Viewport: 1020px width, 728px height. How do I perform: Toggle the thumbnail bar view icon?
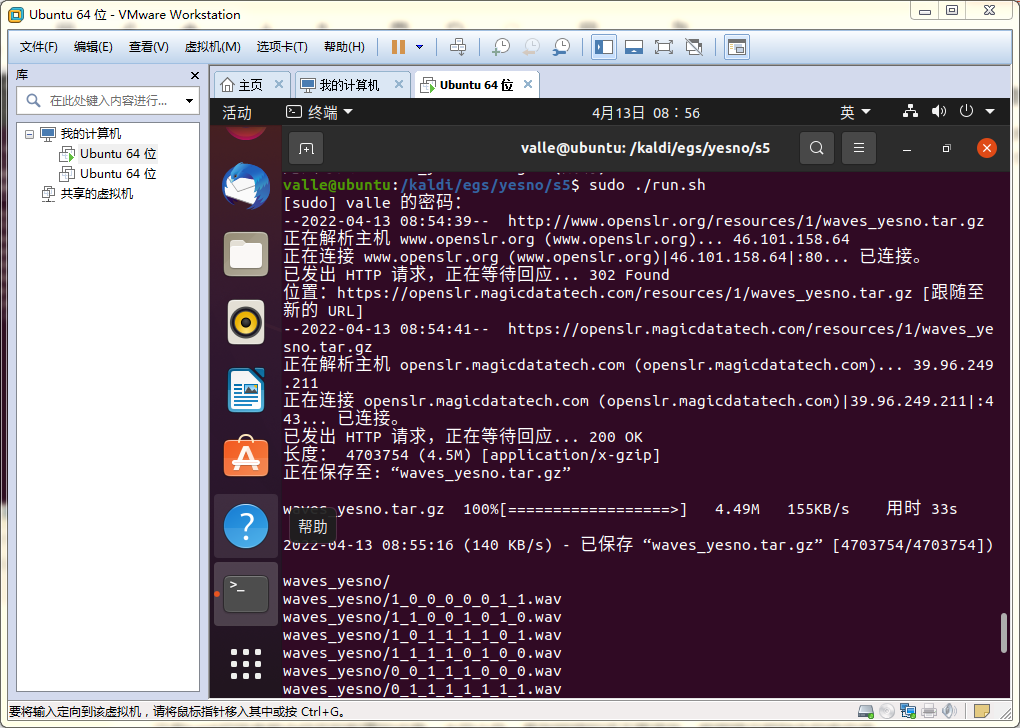coord(634,47)
